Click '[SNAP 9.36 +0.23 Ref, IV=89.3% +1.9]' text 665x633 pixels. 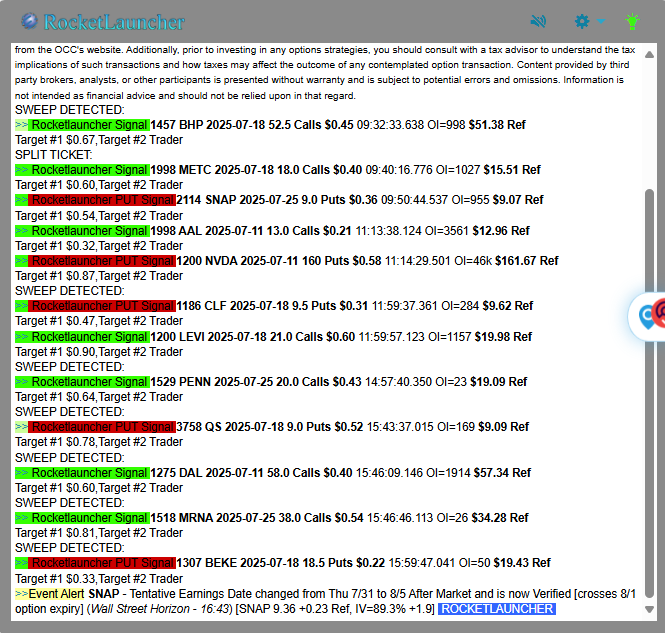tap(335, 609)
